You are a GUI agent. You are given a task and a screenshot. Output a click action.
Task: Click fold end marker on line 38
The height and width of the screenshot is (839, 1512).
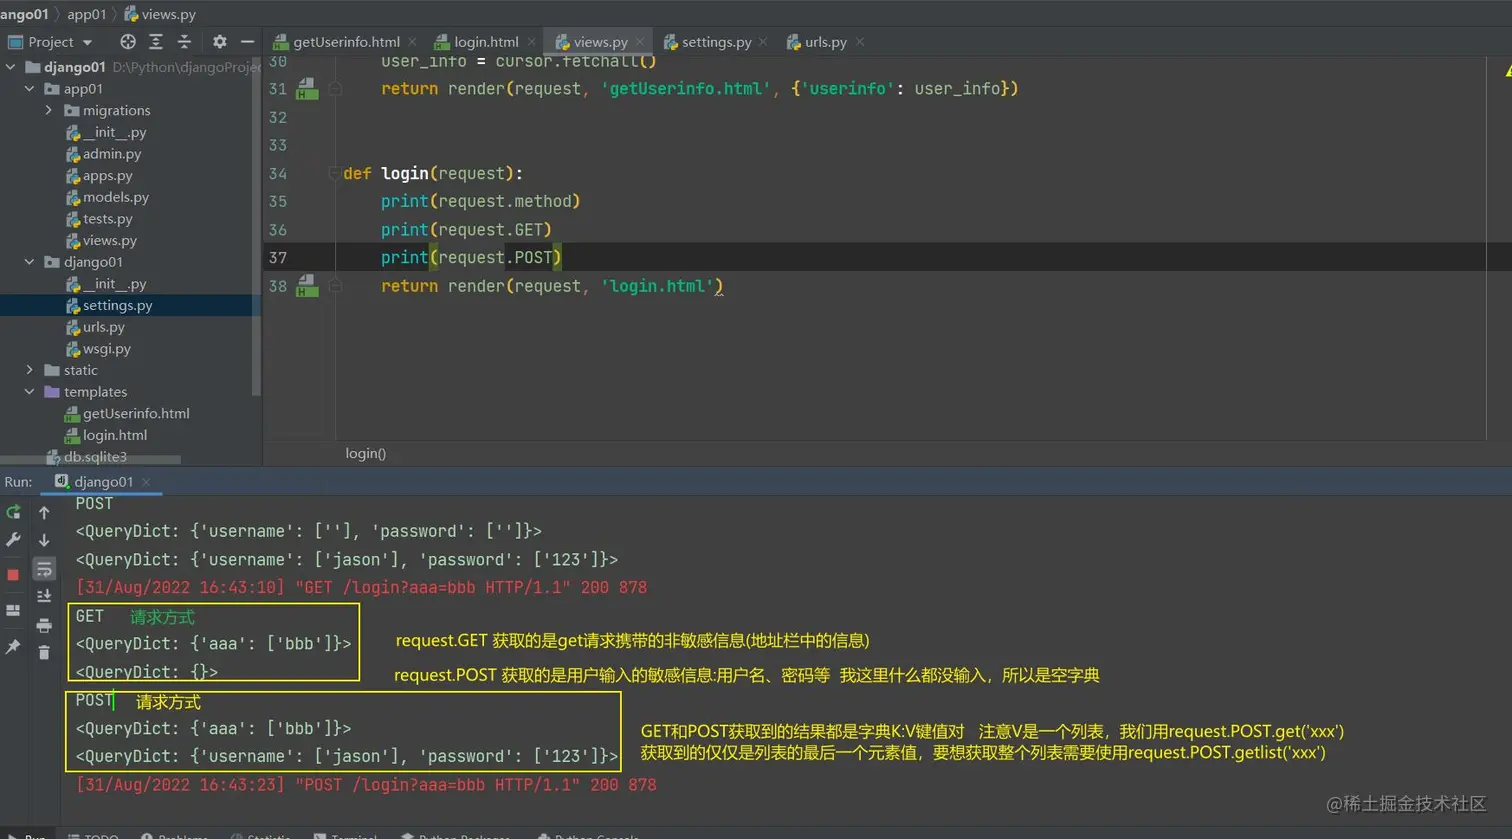point(335,286)
